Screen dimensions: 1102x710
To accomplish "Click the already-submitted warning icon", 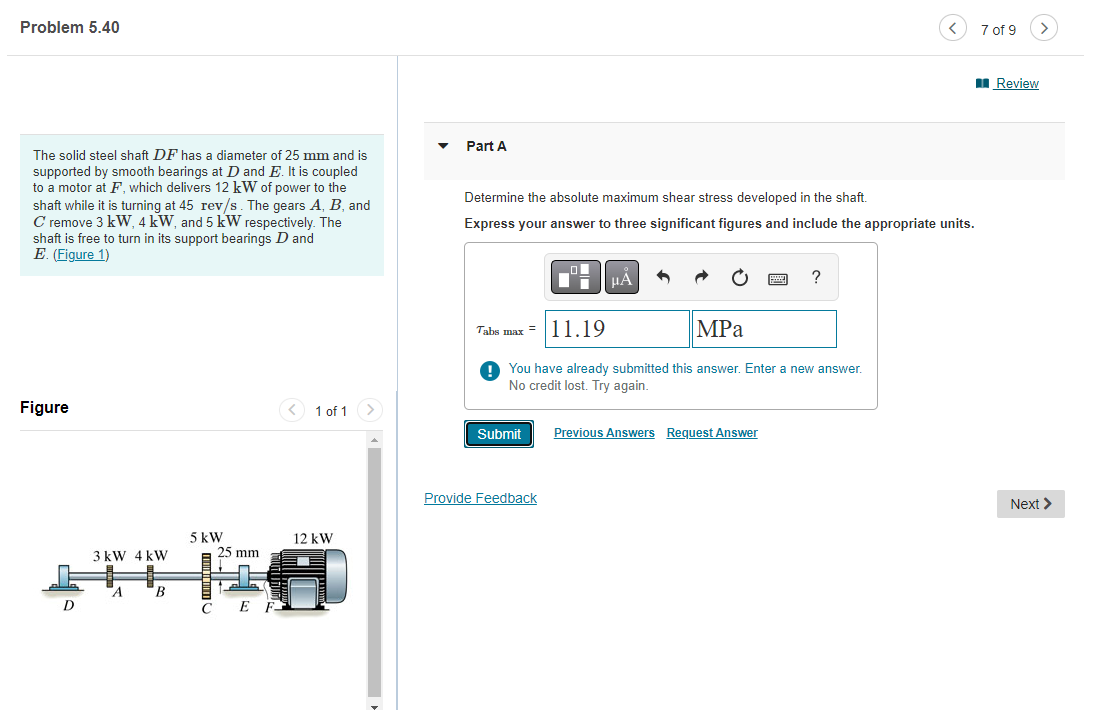I will pos(489,370).
